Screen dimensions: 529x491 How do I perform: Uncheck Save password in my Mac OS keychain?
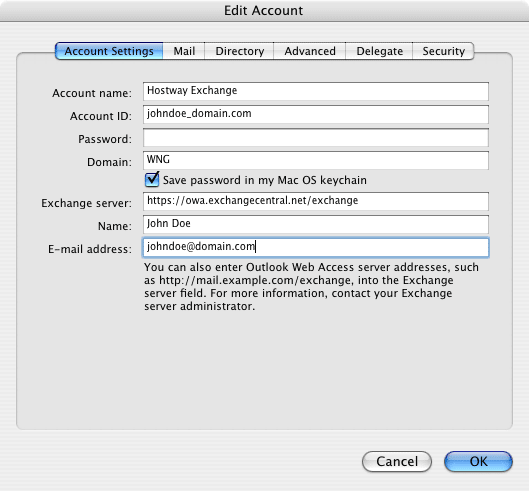click(x=152, y=180)
